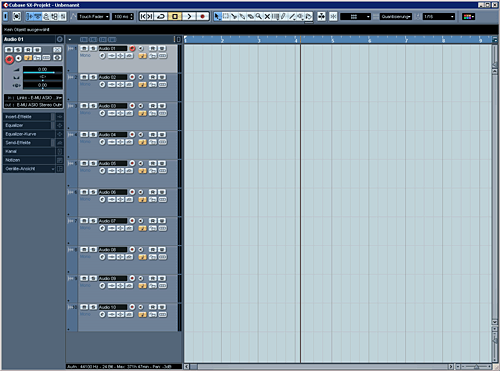Click the vertical scrollbar down arrow
This screenshot has height=371, width=500.
click(x=495, y=322)
